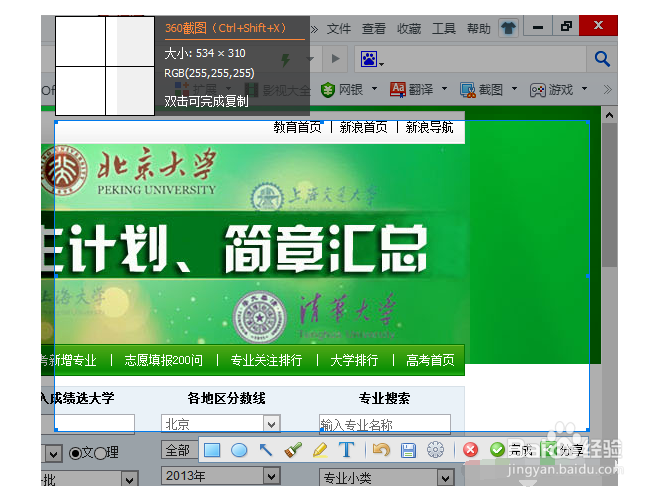Open 大学排行 navigation link
The width and height of the screenshot is (661, 492).
tap(354, 360)
